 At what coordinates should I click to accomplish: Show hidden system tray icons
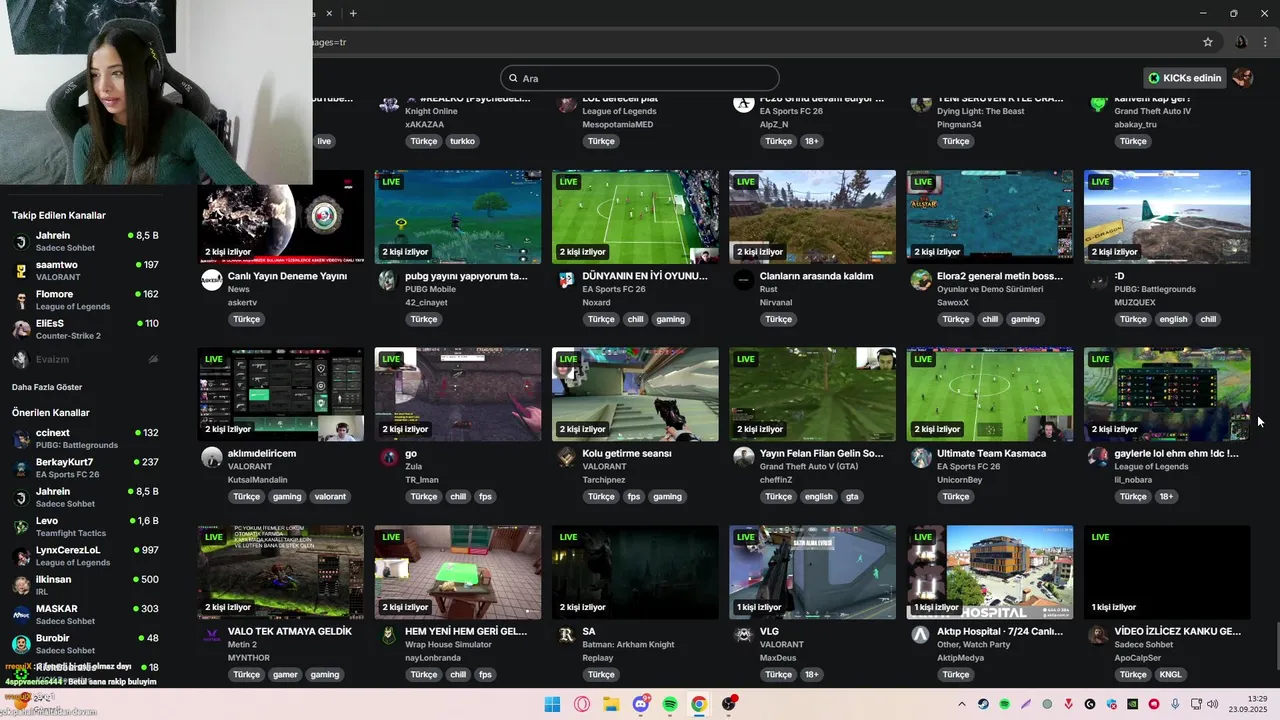962,704
